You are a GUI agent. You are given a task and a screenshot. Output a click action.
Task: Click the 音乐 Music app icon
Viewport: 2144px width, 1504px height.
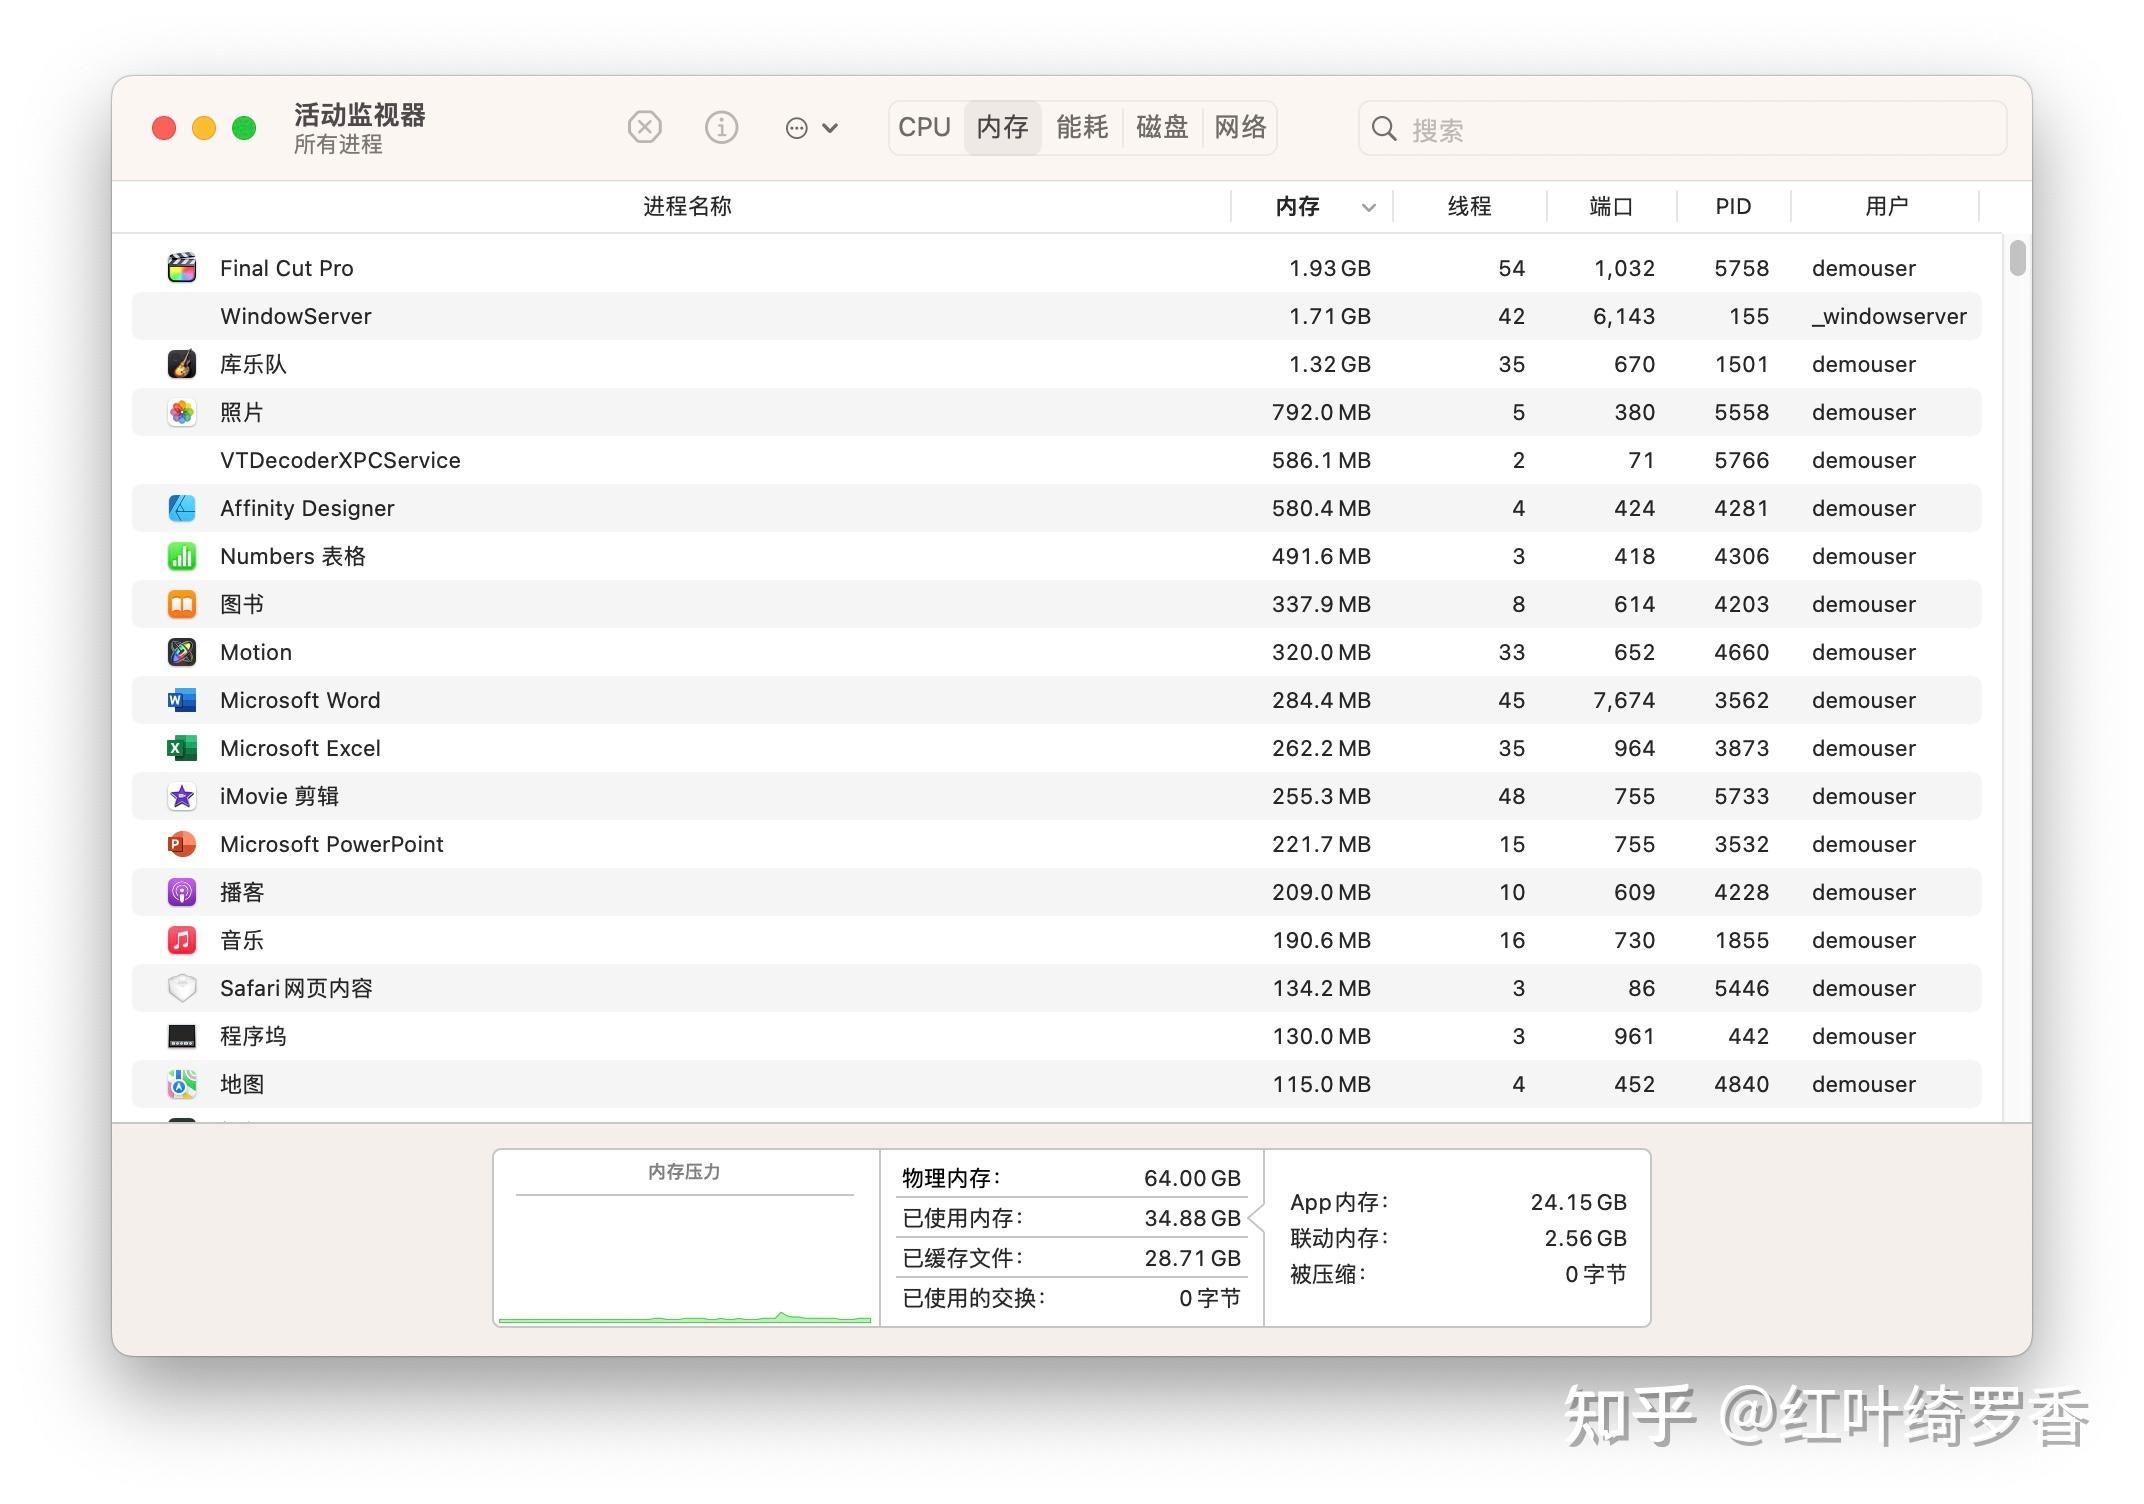point(181,940)
